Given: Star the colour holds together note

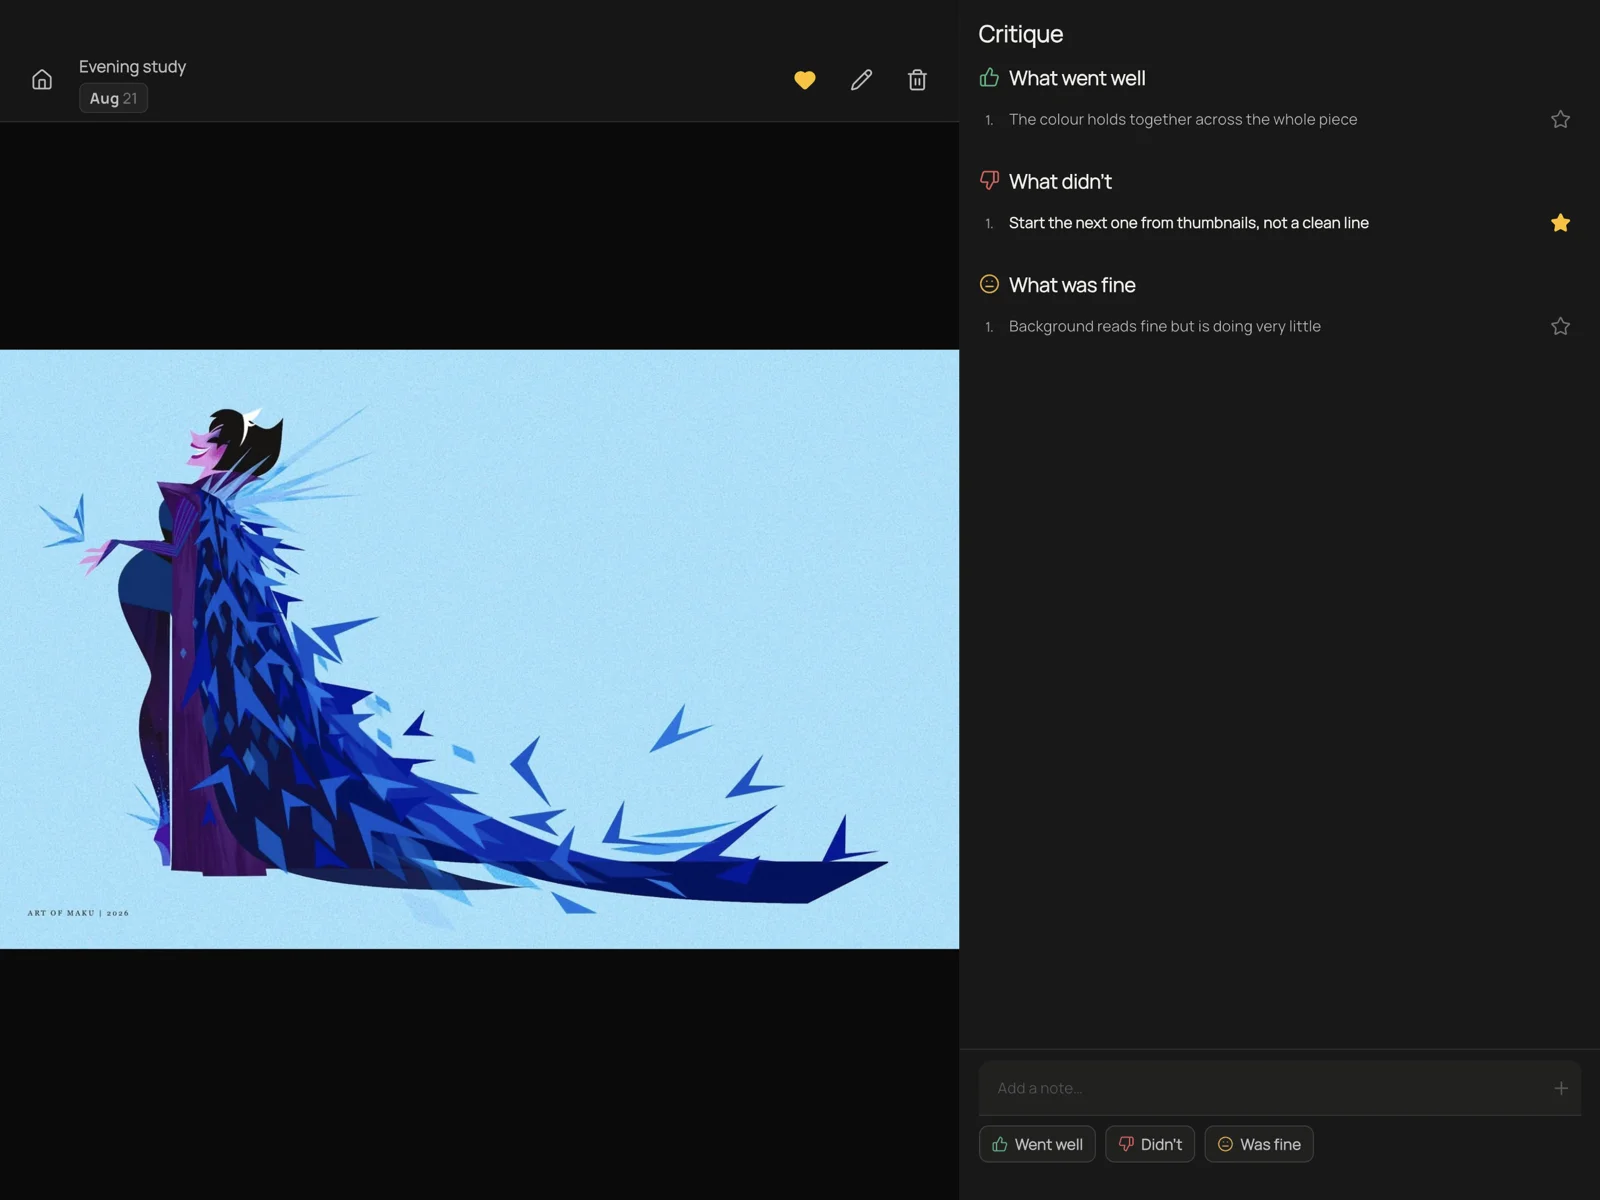Looking at the screenshot, I should [1560, 119].
